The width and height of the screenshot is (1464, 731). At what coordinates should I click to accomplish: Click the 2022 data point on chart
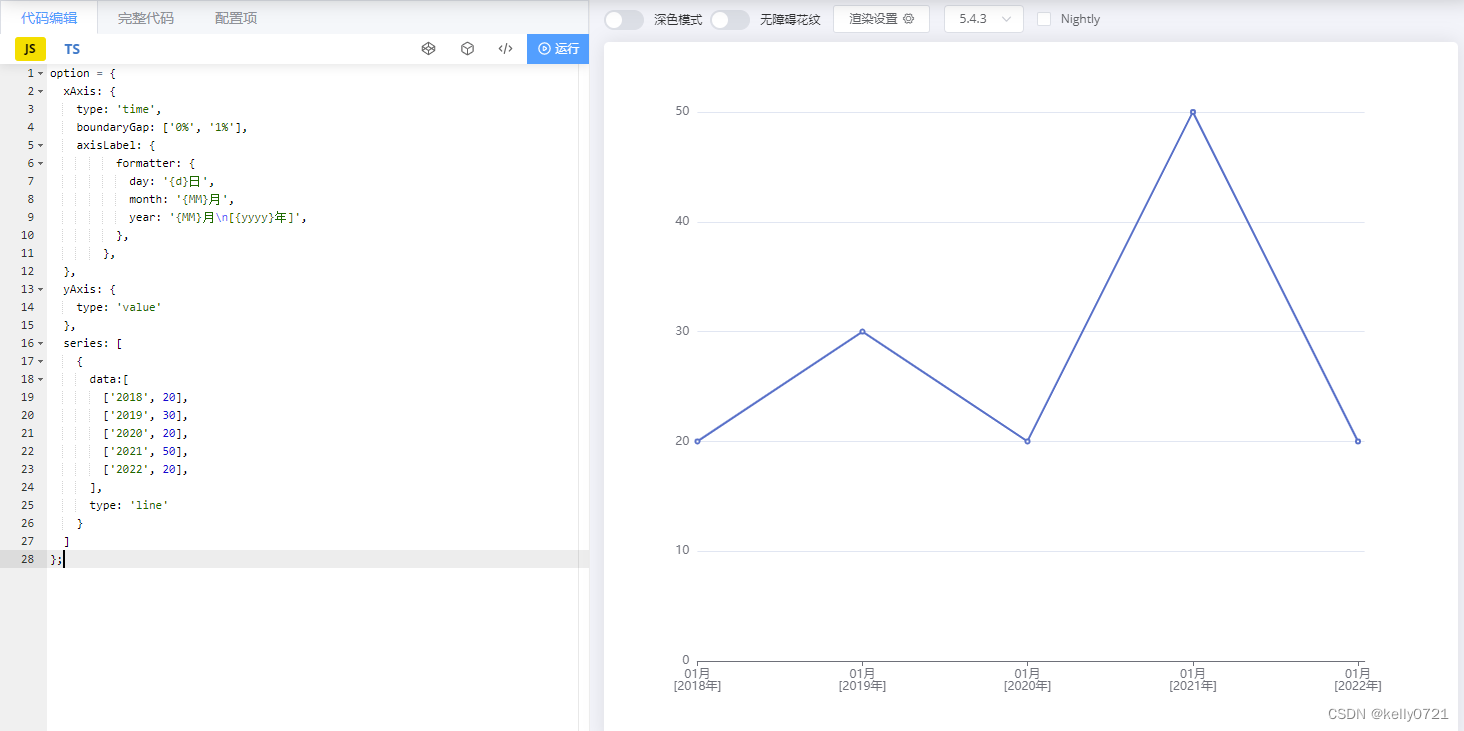point(1358,441)
